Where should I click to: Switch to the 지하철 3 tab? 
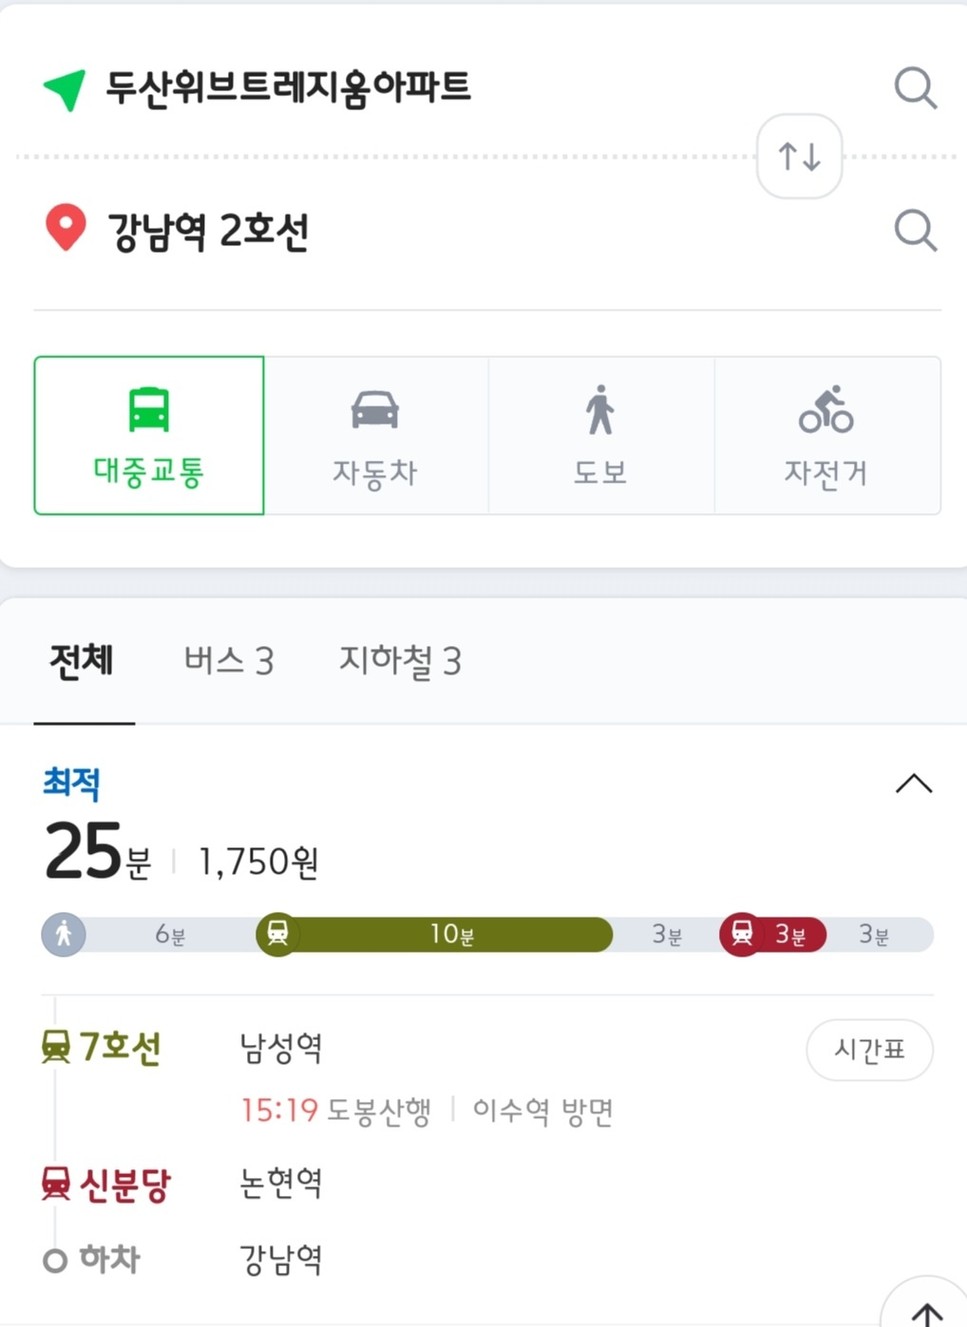click(400, 661)
